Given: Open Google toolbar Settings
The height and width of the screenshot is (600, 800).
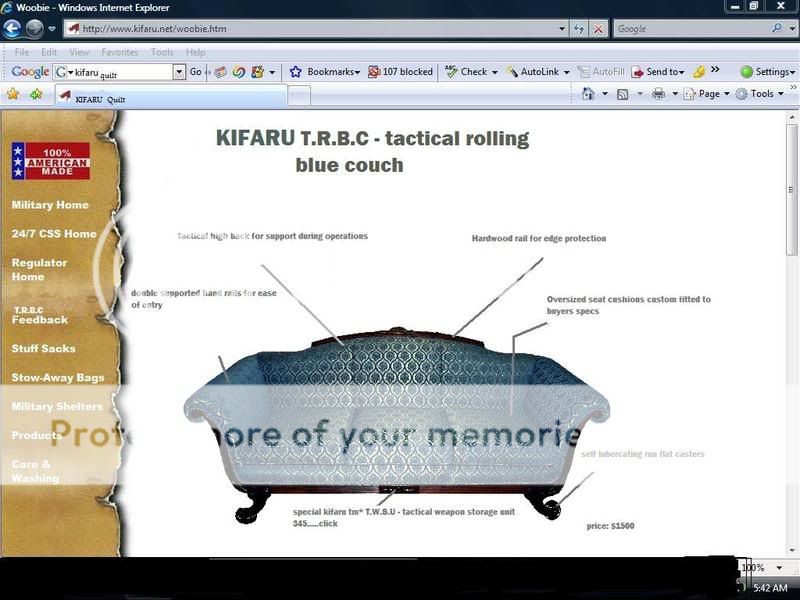Looking at the screenshot, I should 768,72.
